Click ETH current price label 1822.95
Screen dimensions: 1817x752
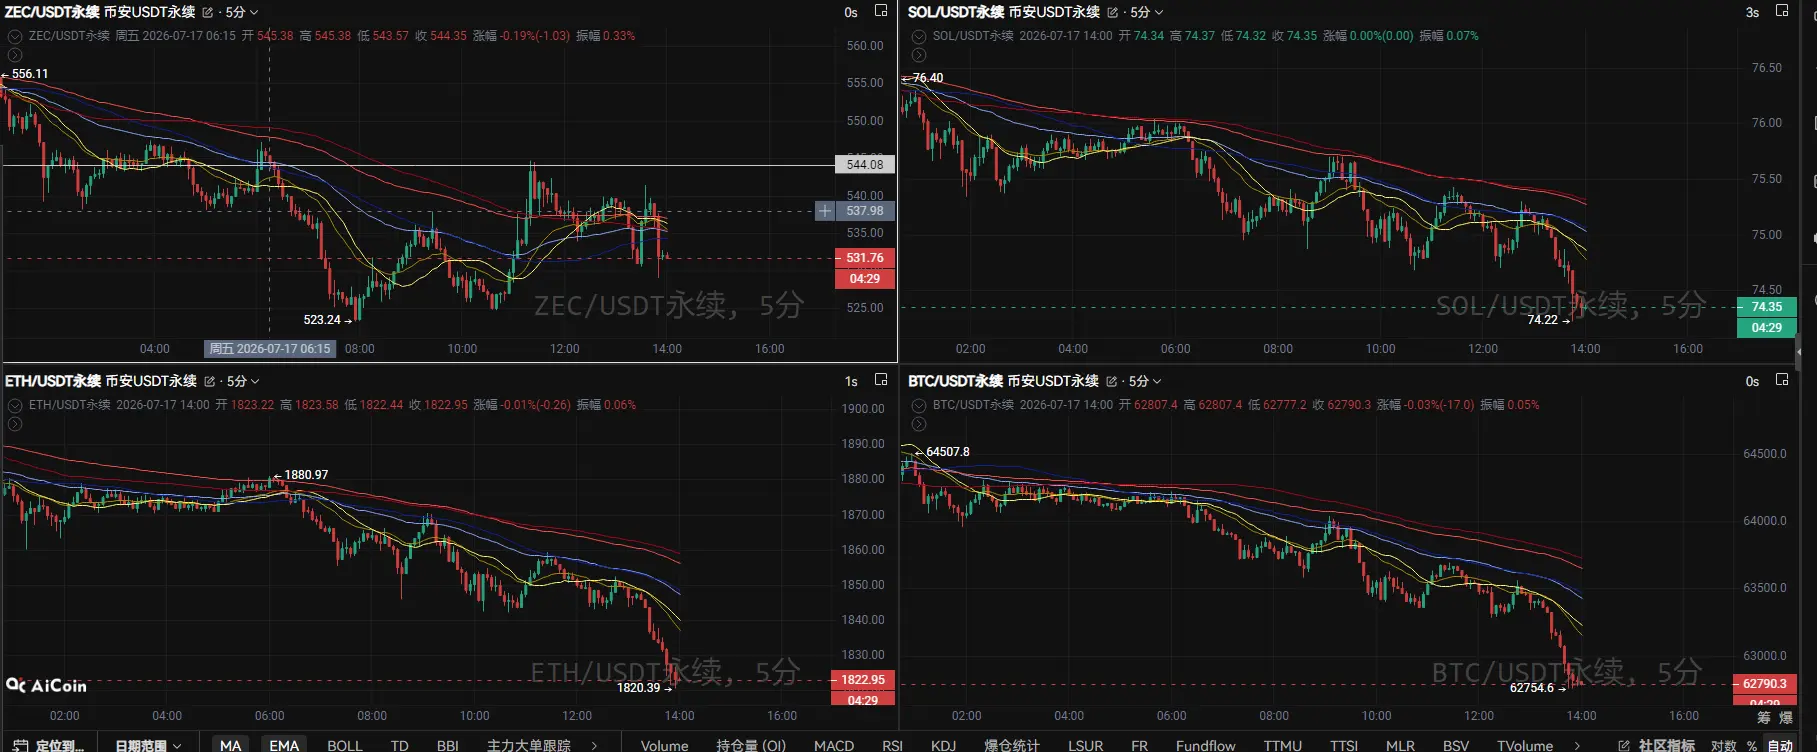tap(862, 680)
